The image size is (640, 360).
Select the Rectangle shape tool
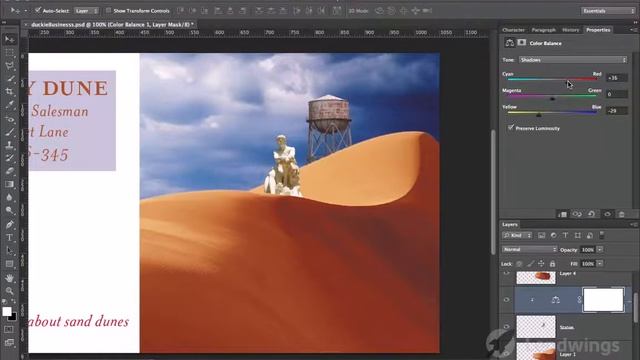click(x=9, y=264)
